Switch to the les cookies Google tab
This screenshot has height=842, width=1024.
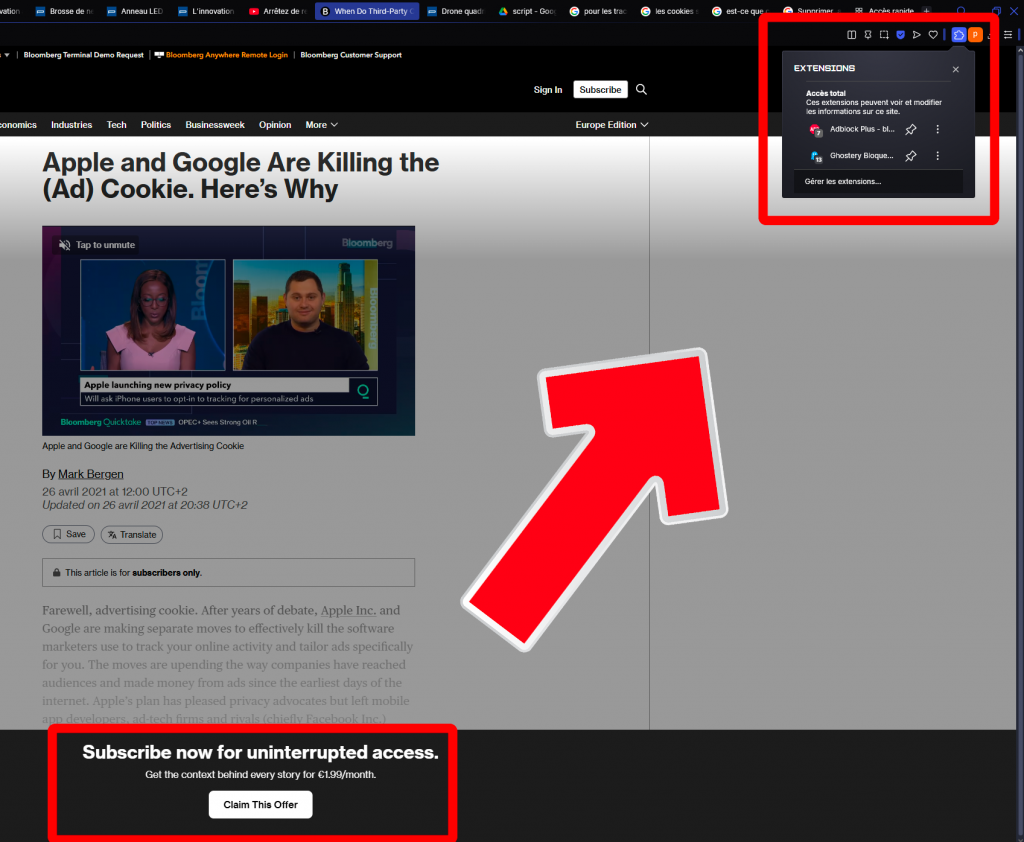669,11
